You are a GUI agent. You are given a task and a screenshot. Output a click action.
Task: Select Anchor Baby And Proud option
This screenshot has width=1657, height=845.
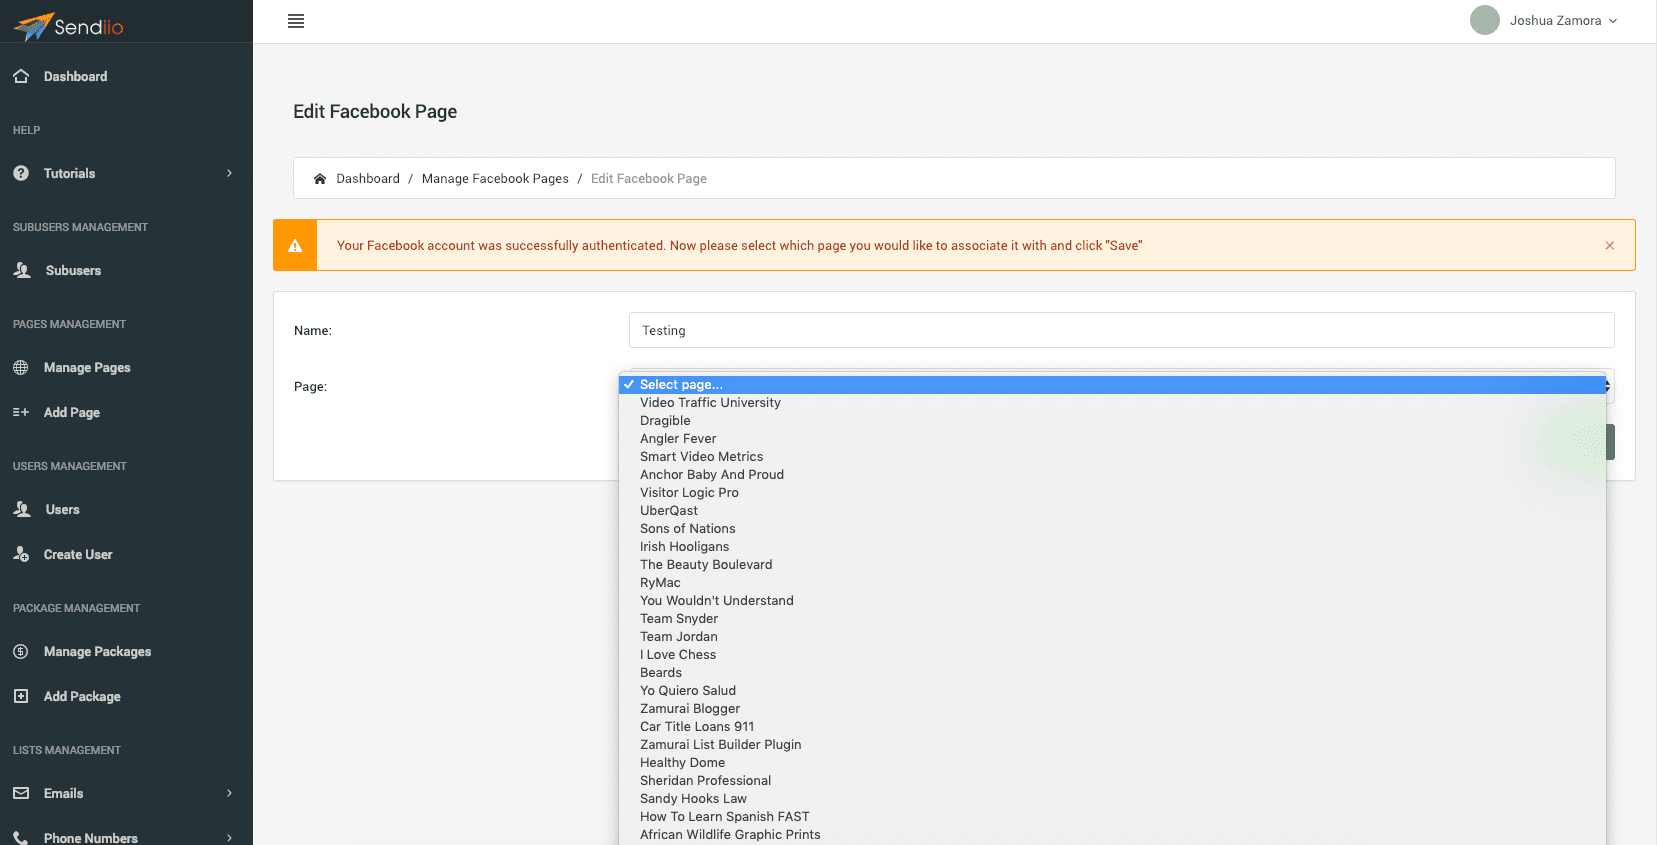pyautogui.click(x=1112, y=475)
